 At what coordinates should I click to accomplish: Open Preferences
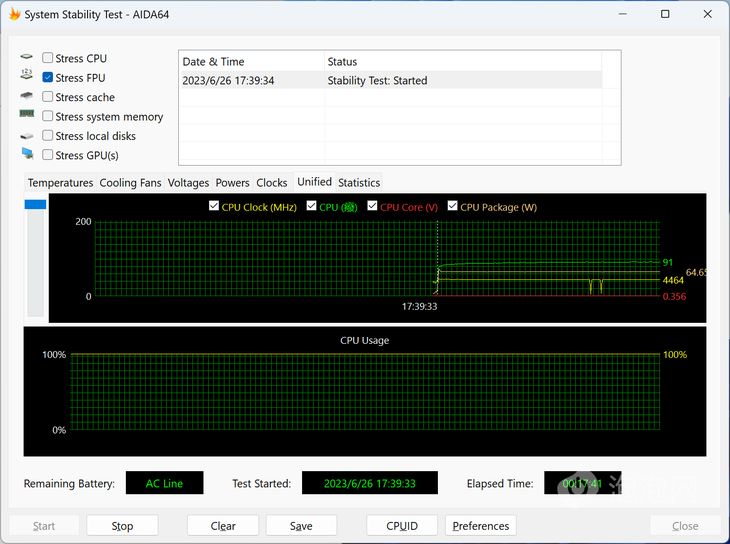click(x=480, y=526)
